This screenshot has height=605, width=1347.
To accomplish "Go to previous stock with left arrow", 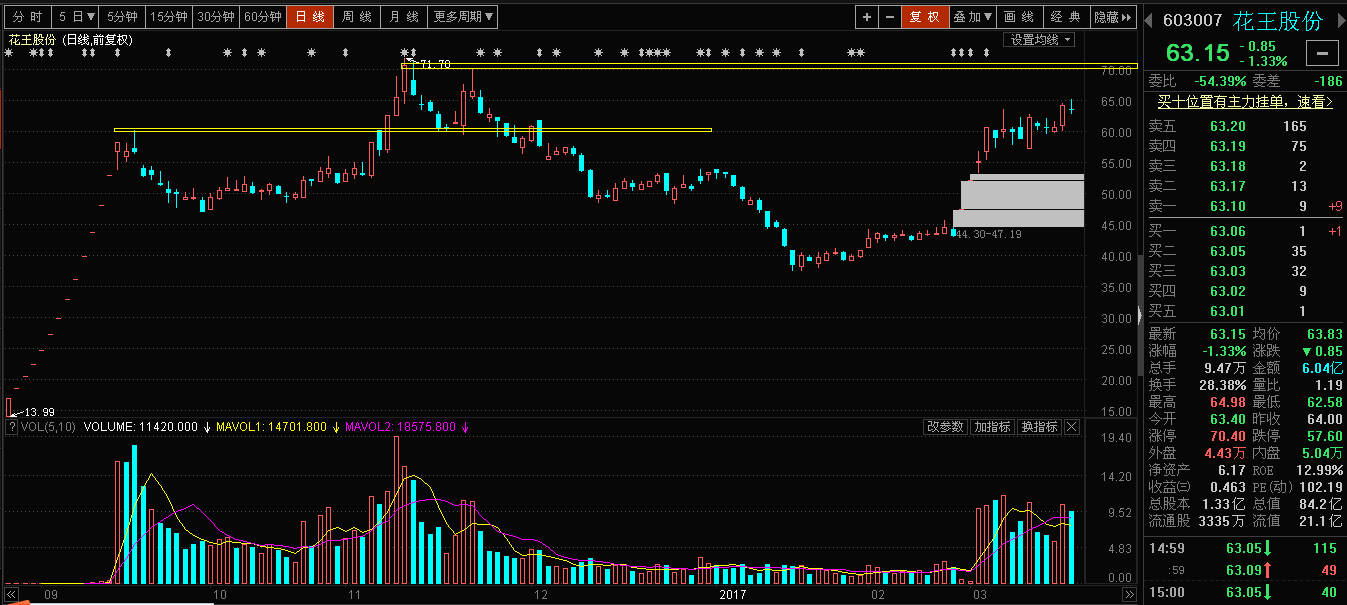I will point(1148,21).
